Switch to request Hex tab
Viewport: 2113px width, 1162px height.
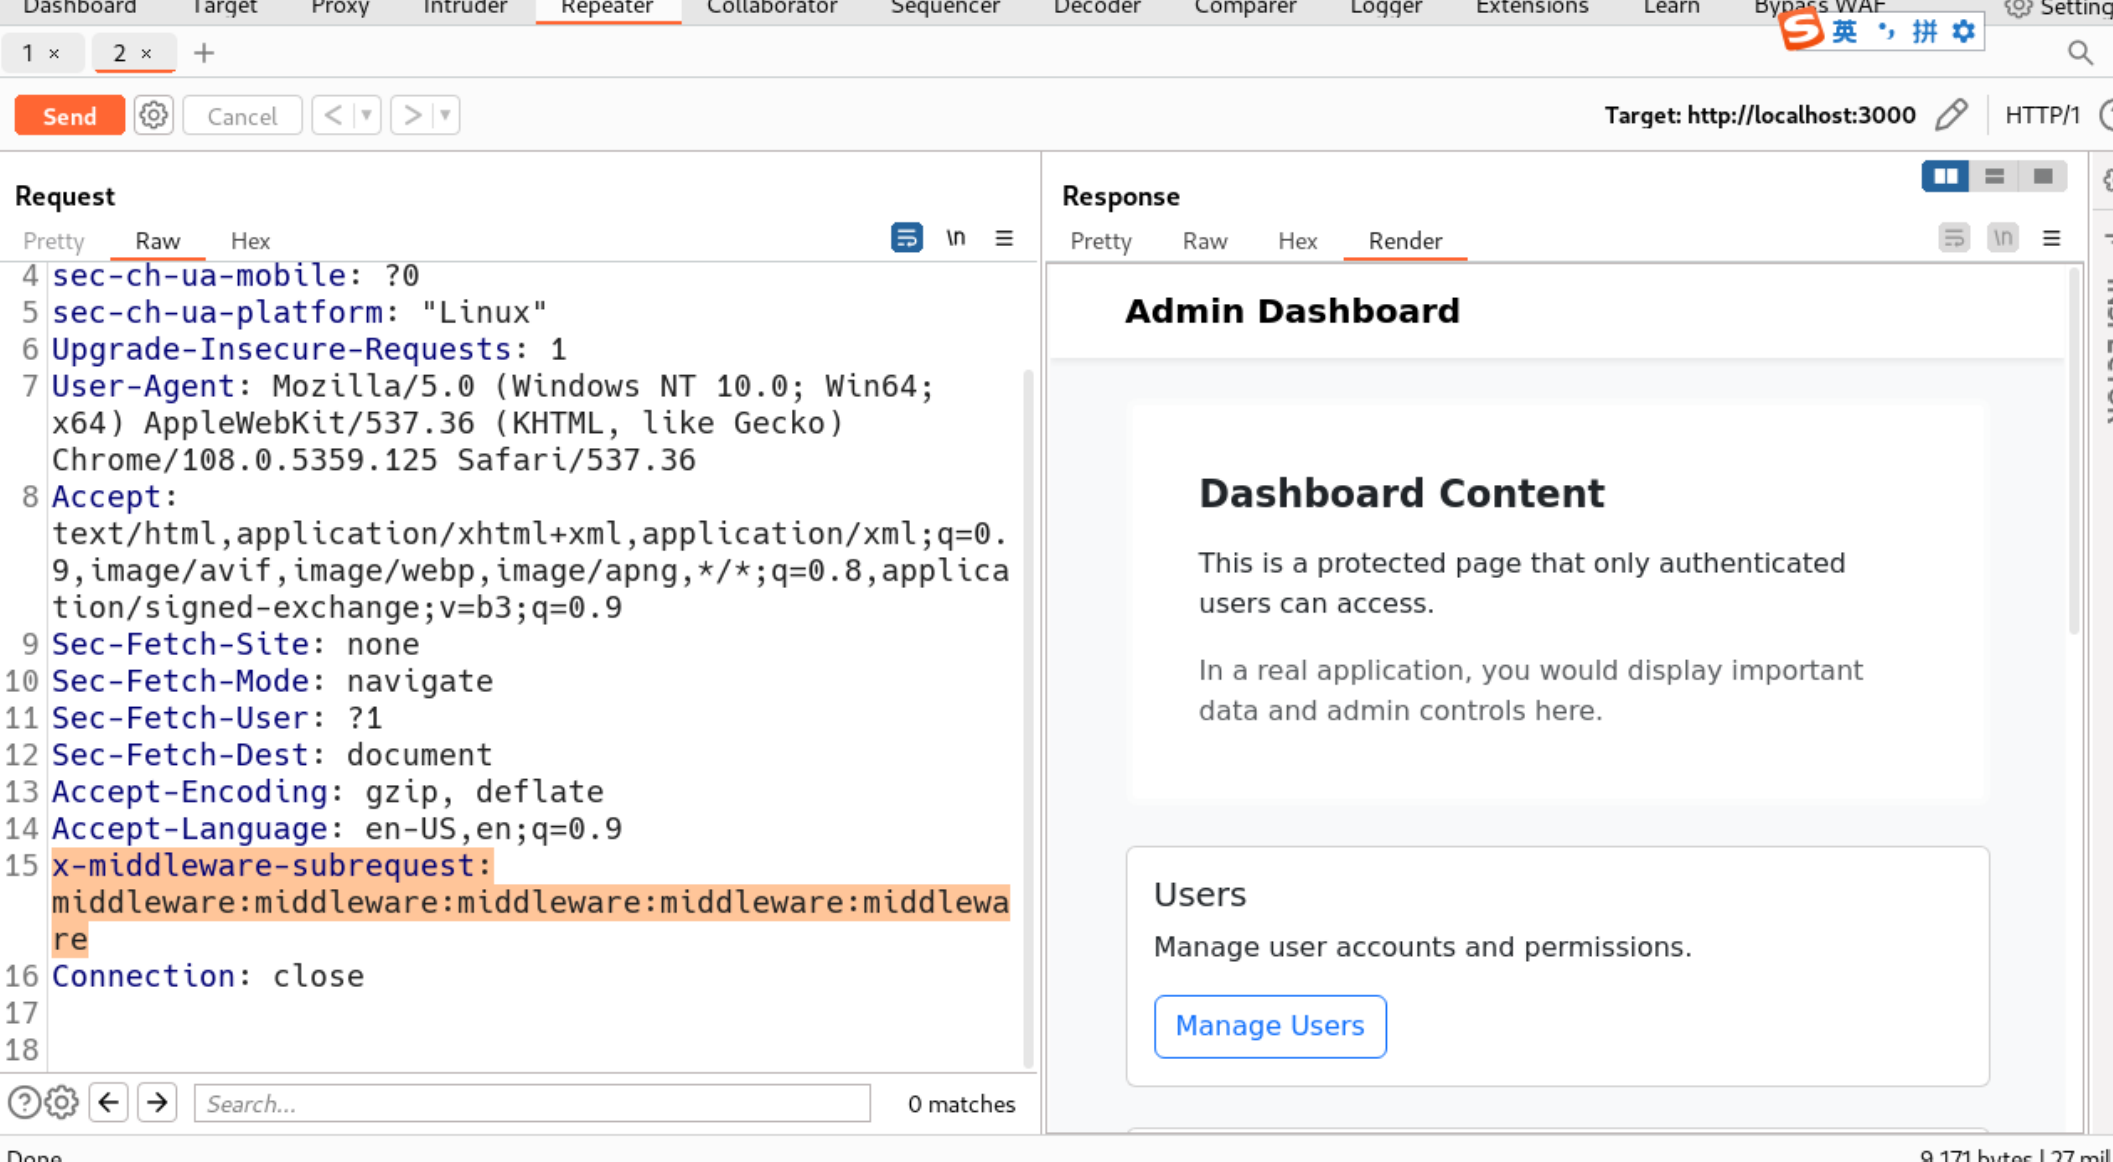pos(250,241)
